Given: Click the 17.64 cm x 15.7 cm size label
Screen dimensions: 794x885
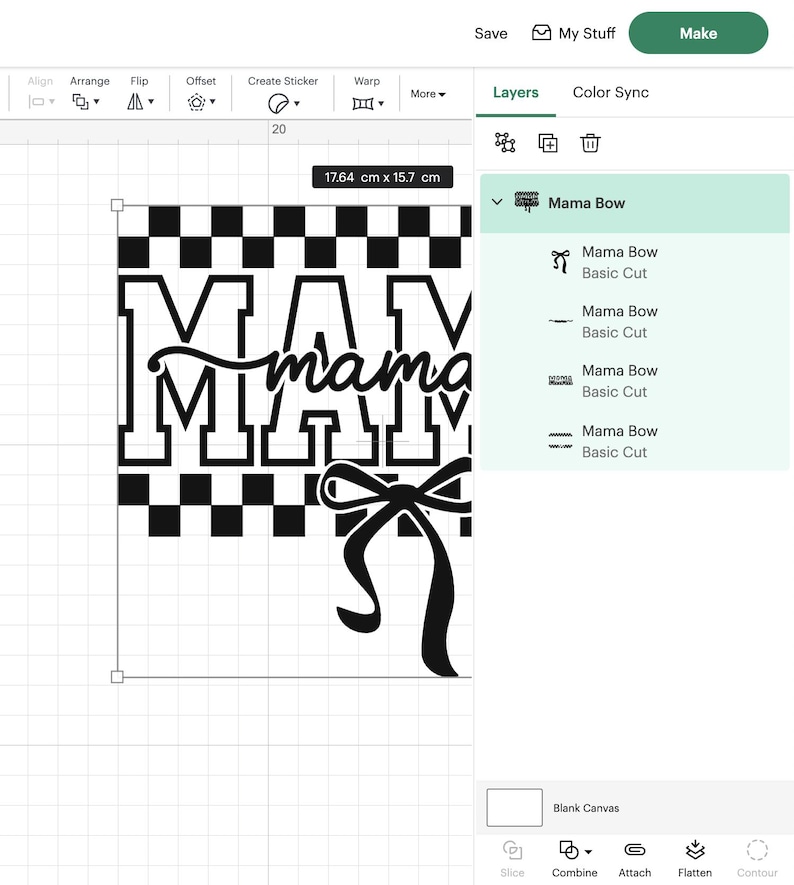Looking at the screenshot, I should pyautogui.click(x=383, y=177).
